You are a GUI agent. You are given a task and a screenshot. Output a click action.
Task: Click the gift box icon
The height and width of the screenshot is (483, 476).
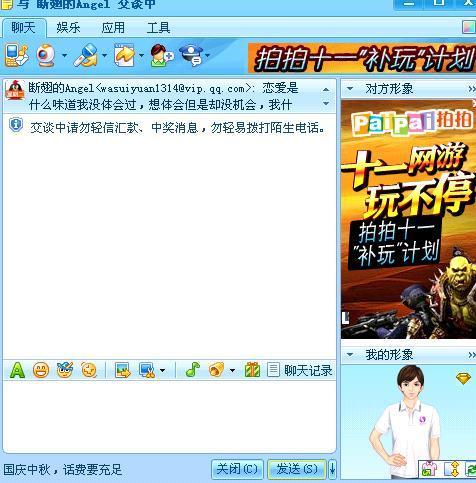(x=252, y=370)
